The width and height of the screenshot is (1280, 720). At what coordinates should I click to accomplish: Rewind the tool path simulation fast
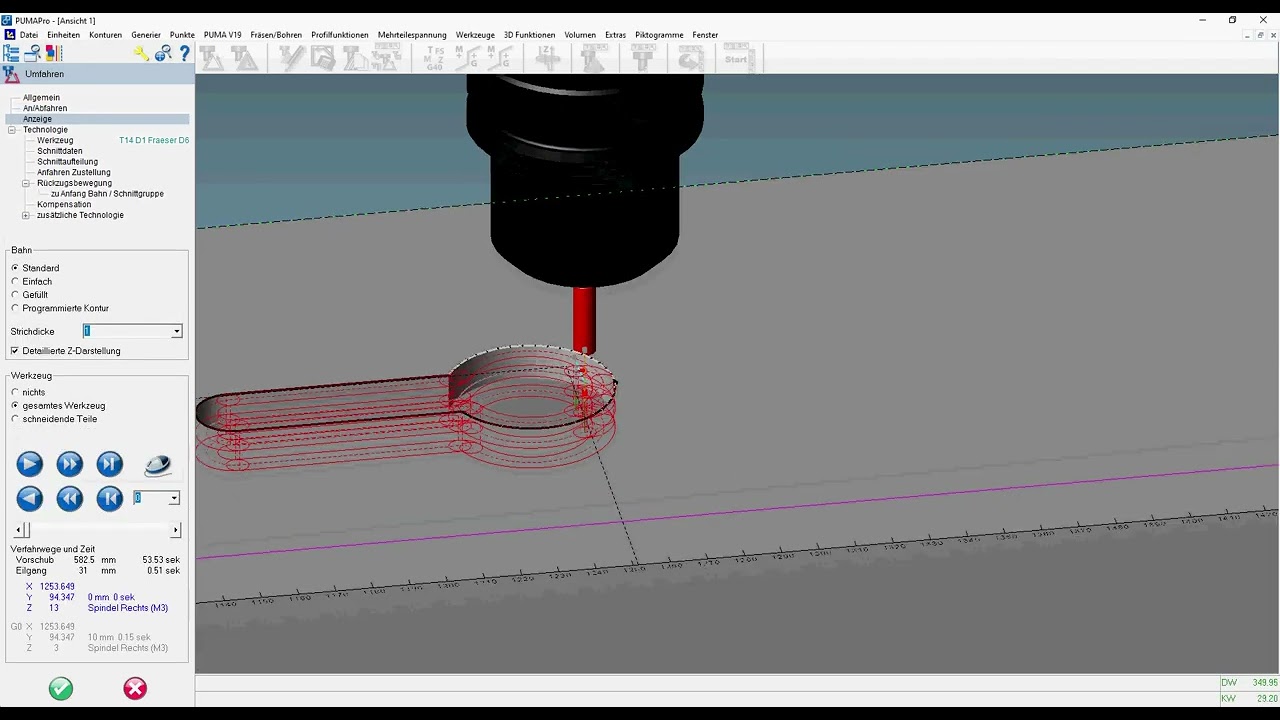tap(70, 498)
